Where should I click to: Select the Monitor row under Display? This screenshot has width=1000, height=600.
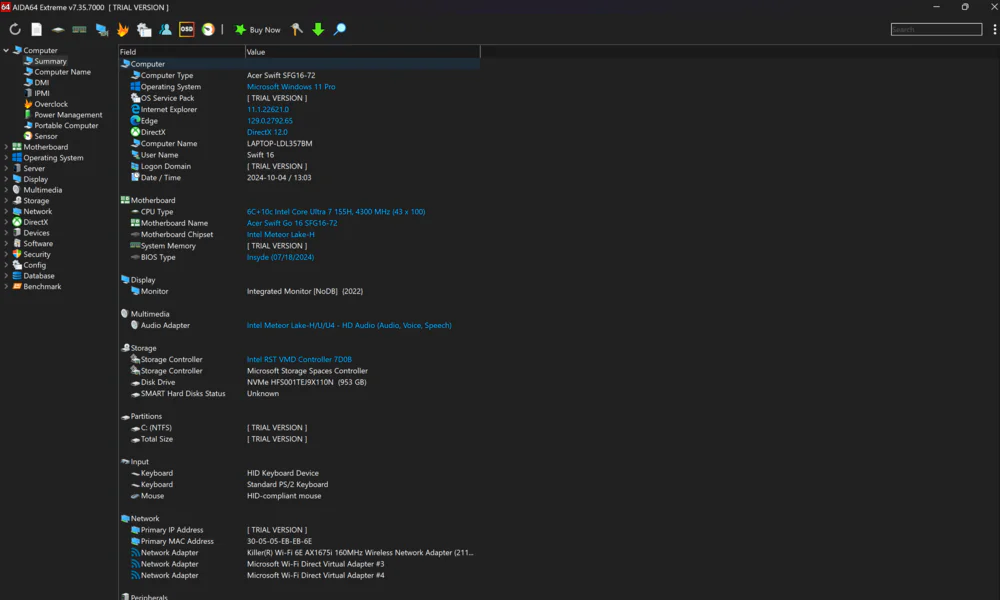point(300,291)
